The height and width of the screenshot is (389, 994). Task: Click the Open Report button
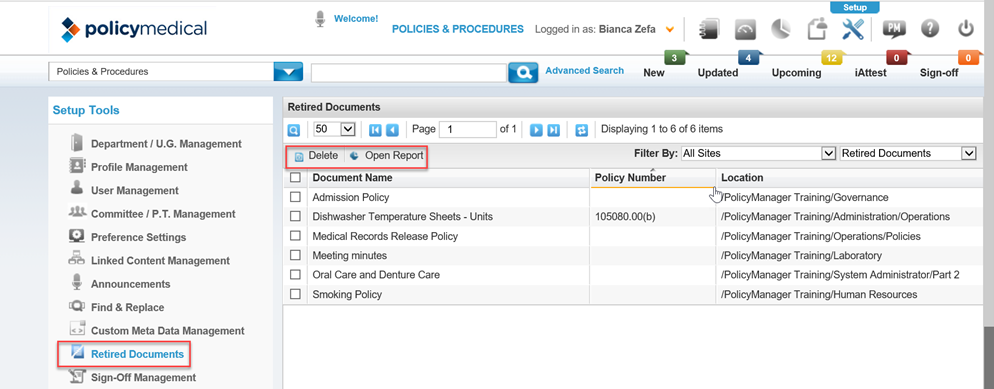(387, 155)
